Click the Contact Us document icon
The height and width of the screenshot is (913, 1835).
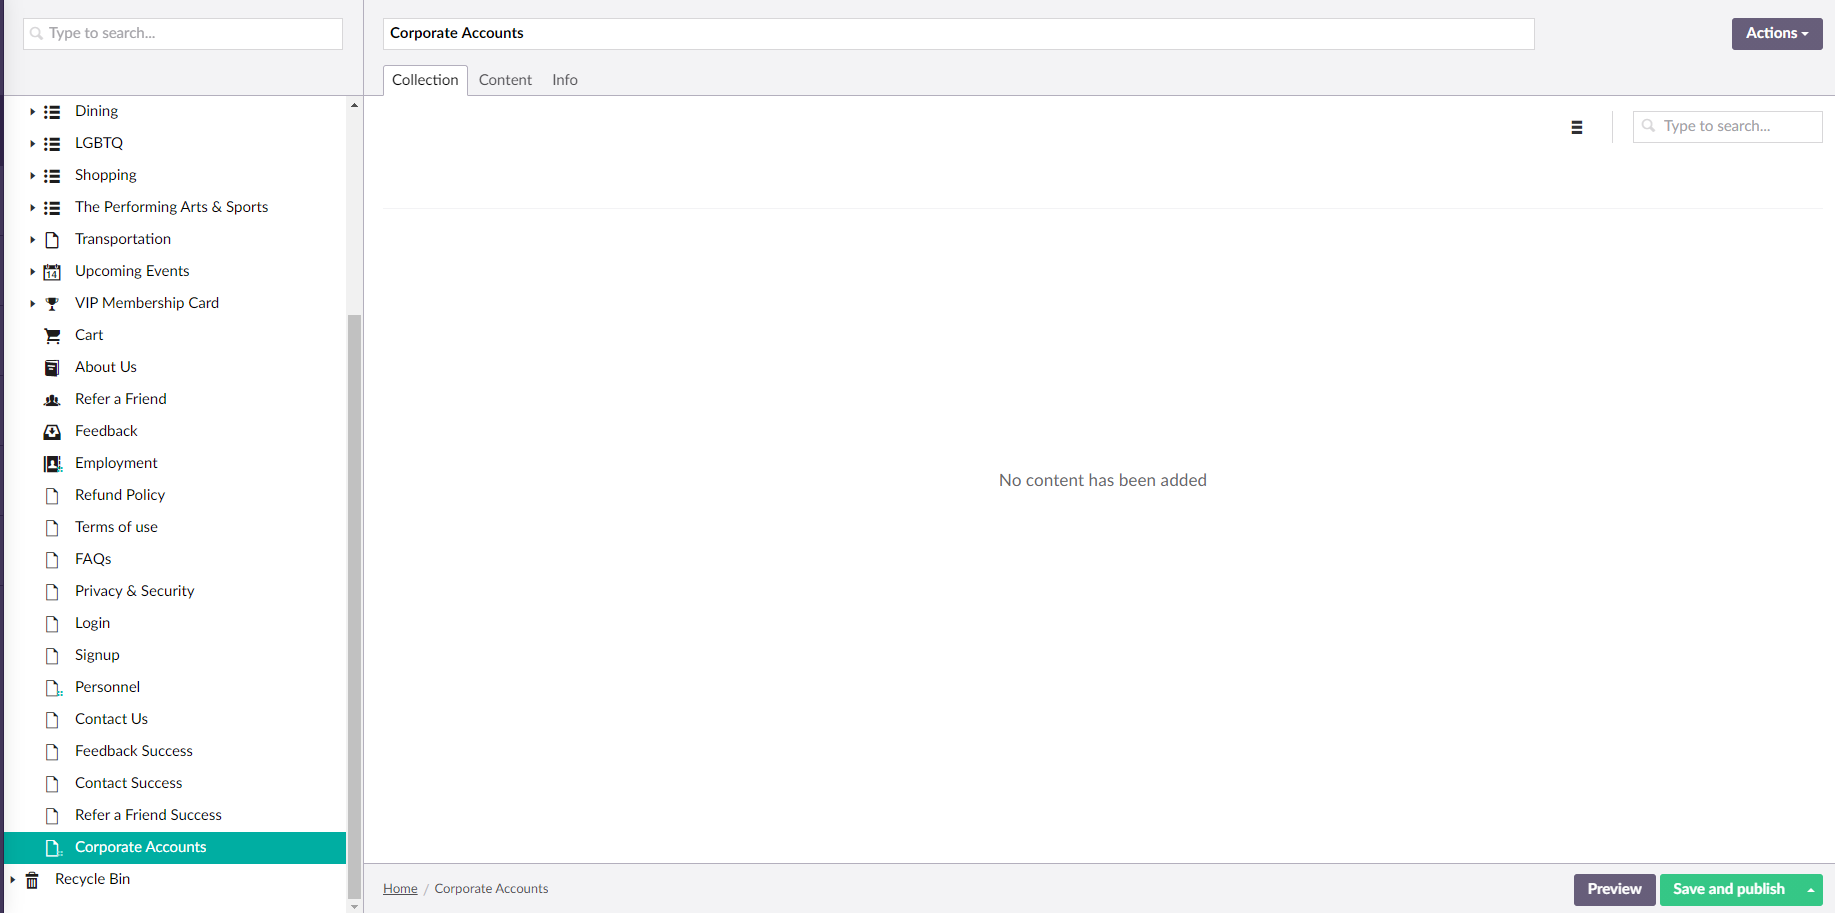52,720
